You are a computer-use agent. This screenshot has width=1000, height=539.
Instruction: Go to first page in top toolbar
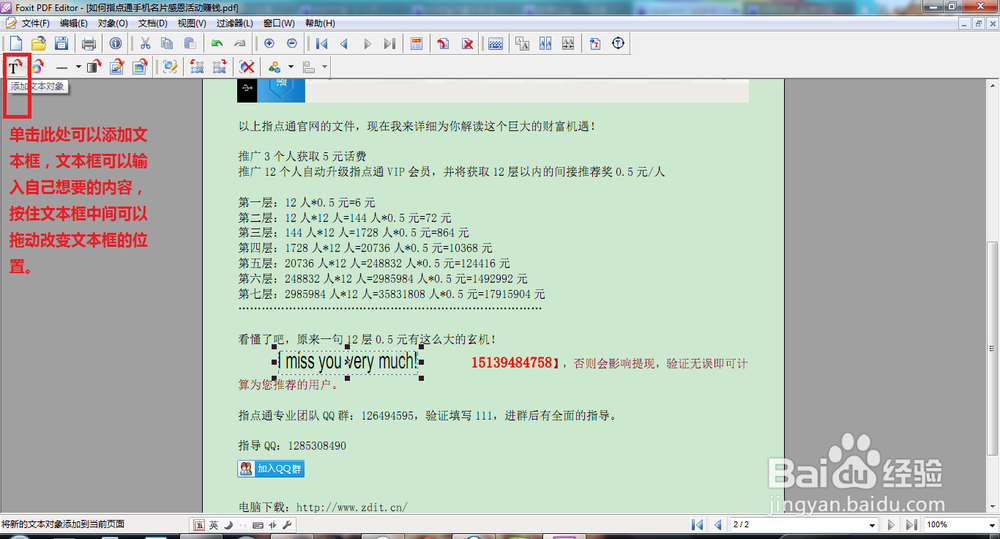point(321,43)
